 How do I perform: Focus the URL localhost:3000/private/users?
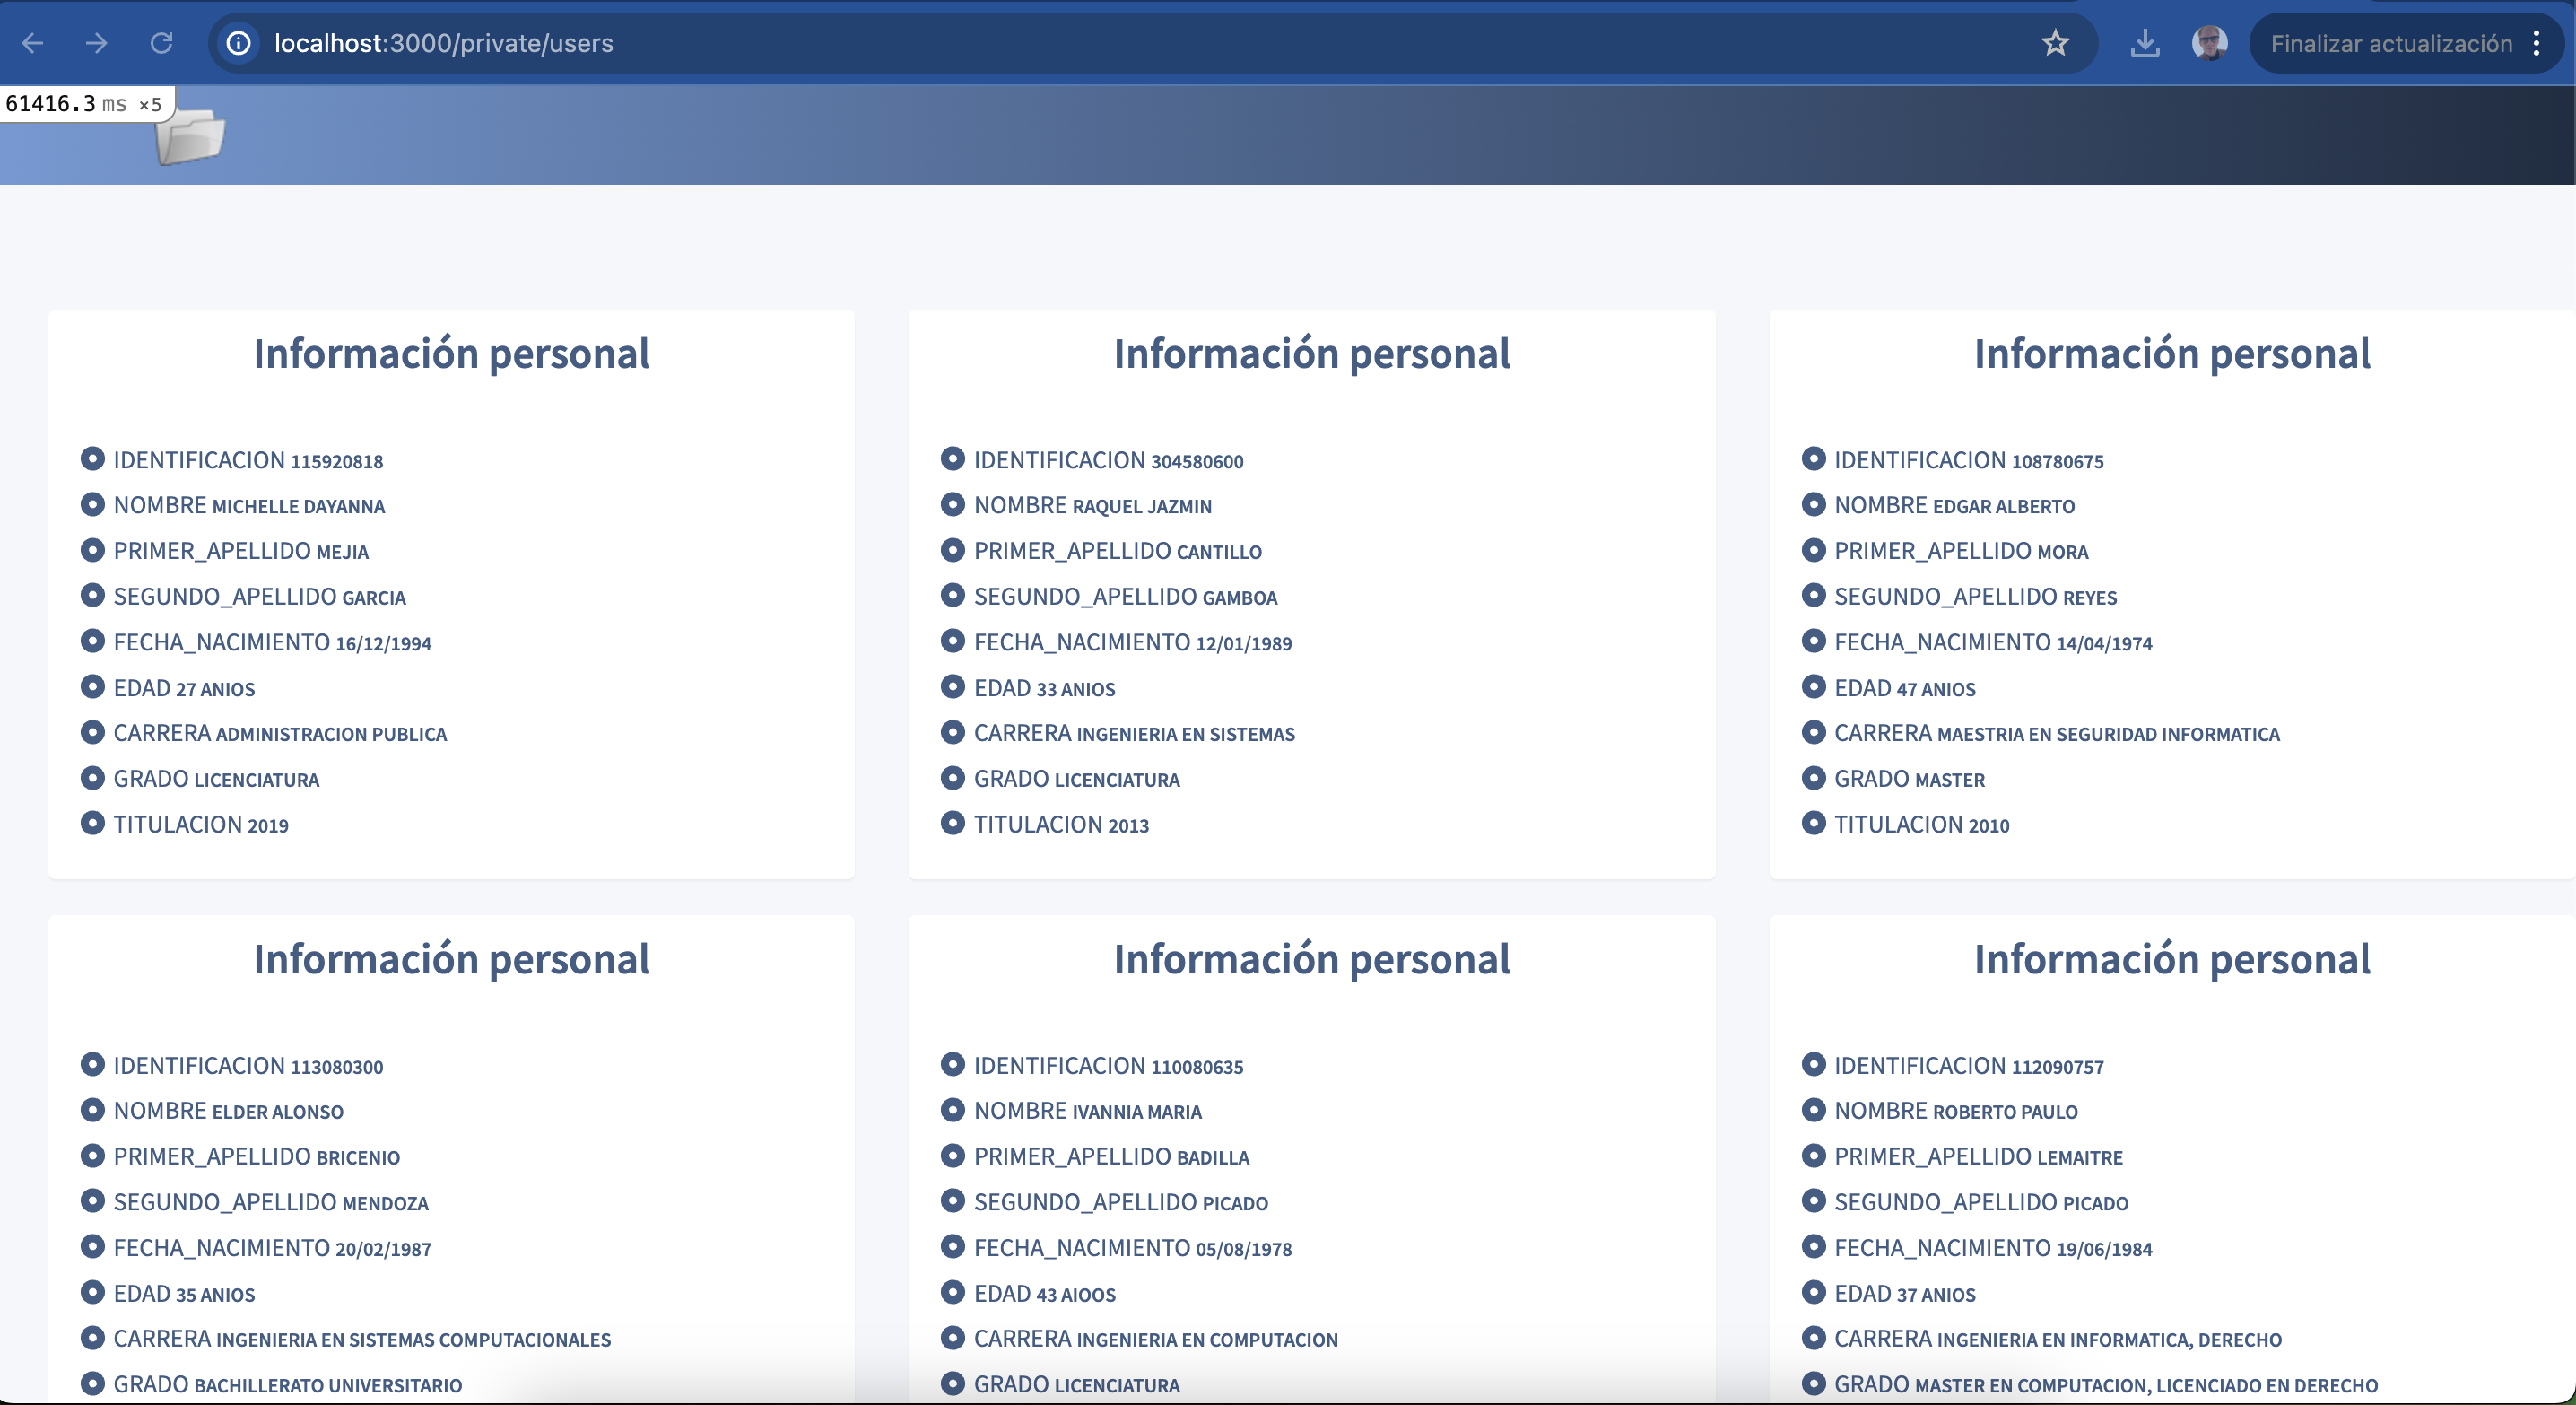[x=443, y=43]
